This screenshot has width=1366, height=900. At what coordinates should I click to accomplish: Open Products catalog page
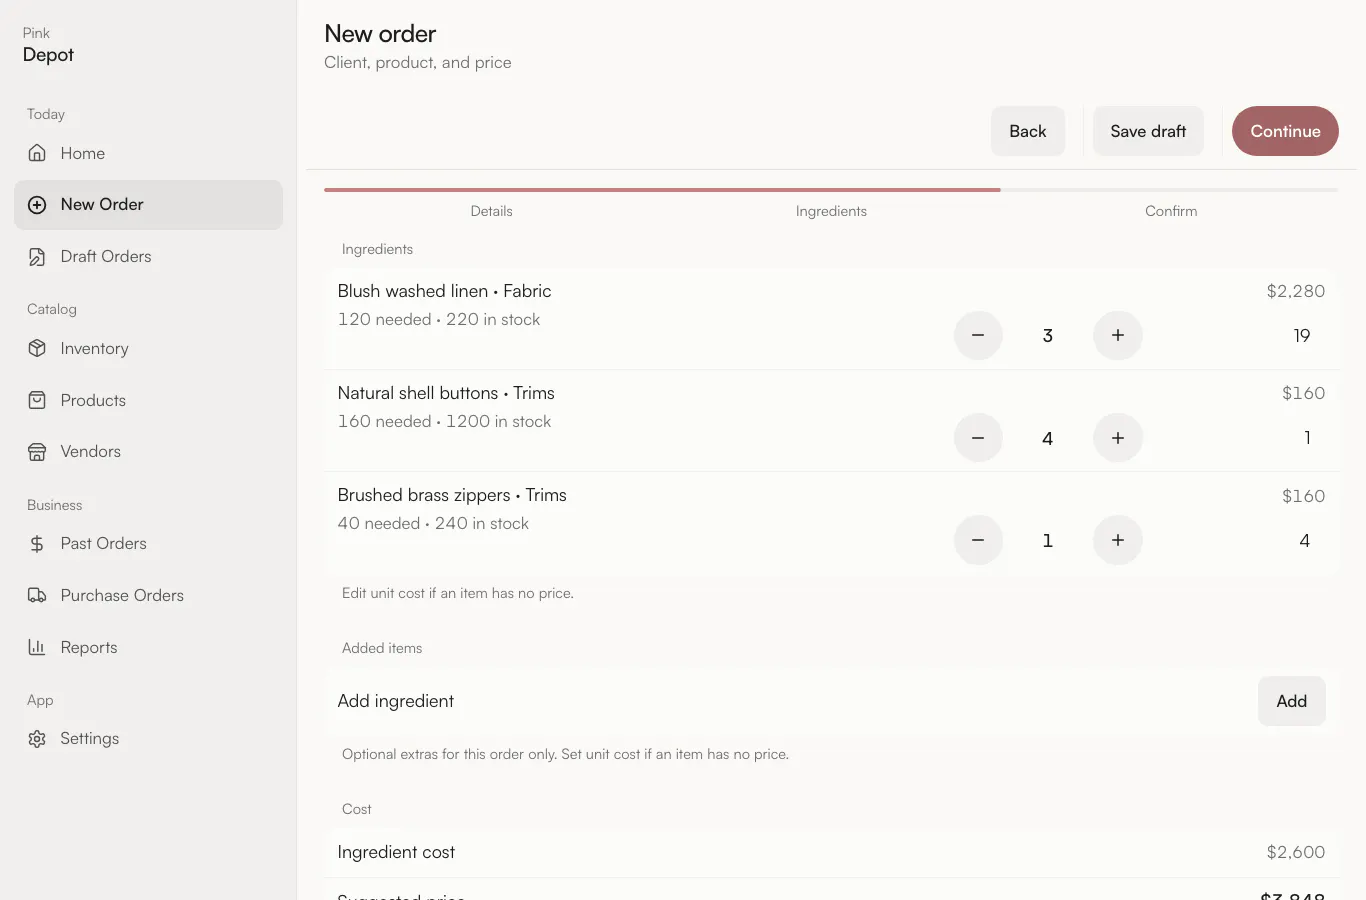click(148, 400)
